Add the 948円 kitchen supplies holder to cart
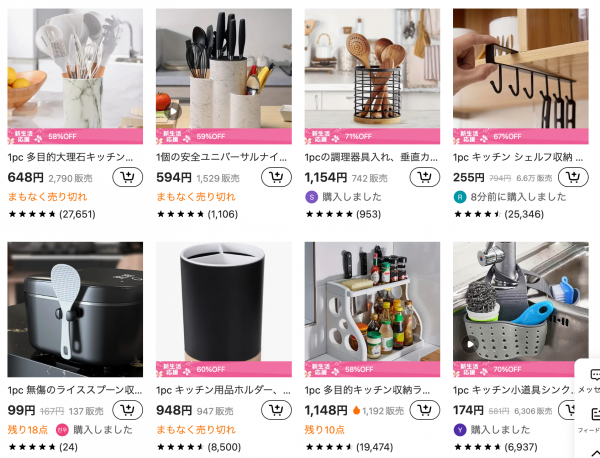This screenshot has width=600, height=458. pyautogui.click(x=276, y=410)
